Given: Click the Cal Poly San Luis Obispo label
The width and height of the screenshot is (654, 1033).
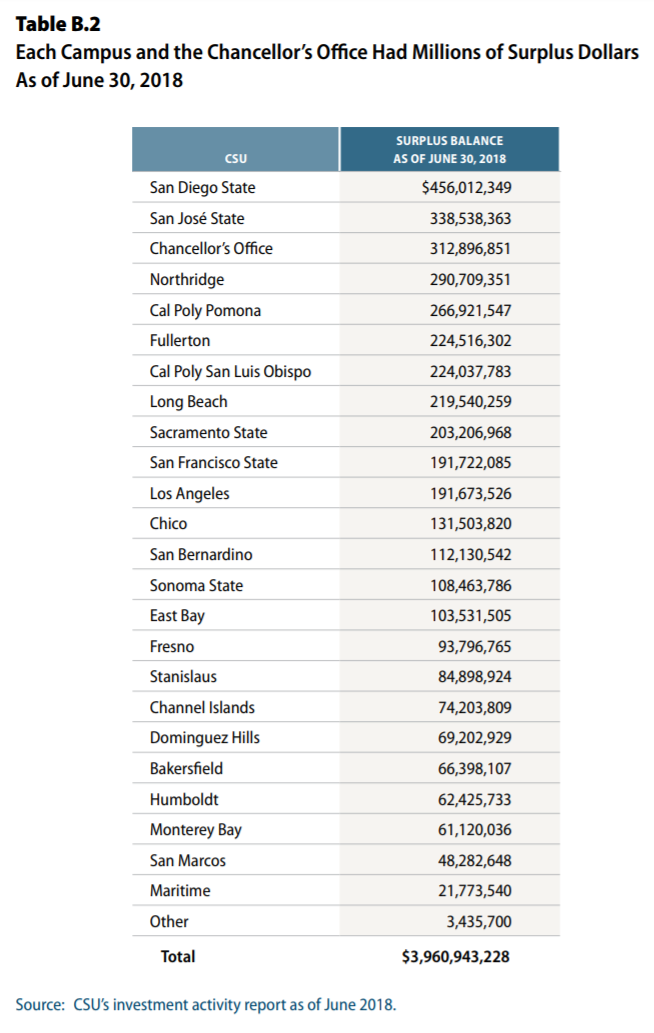Looking at the screenshot, I should [230, 371].
